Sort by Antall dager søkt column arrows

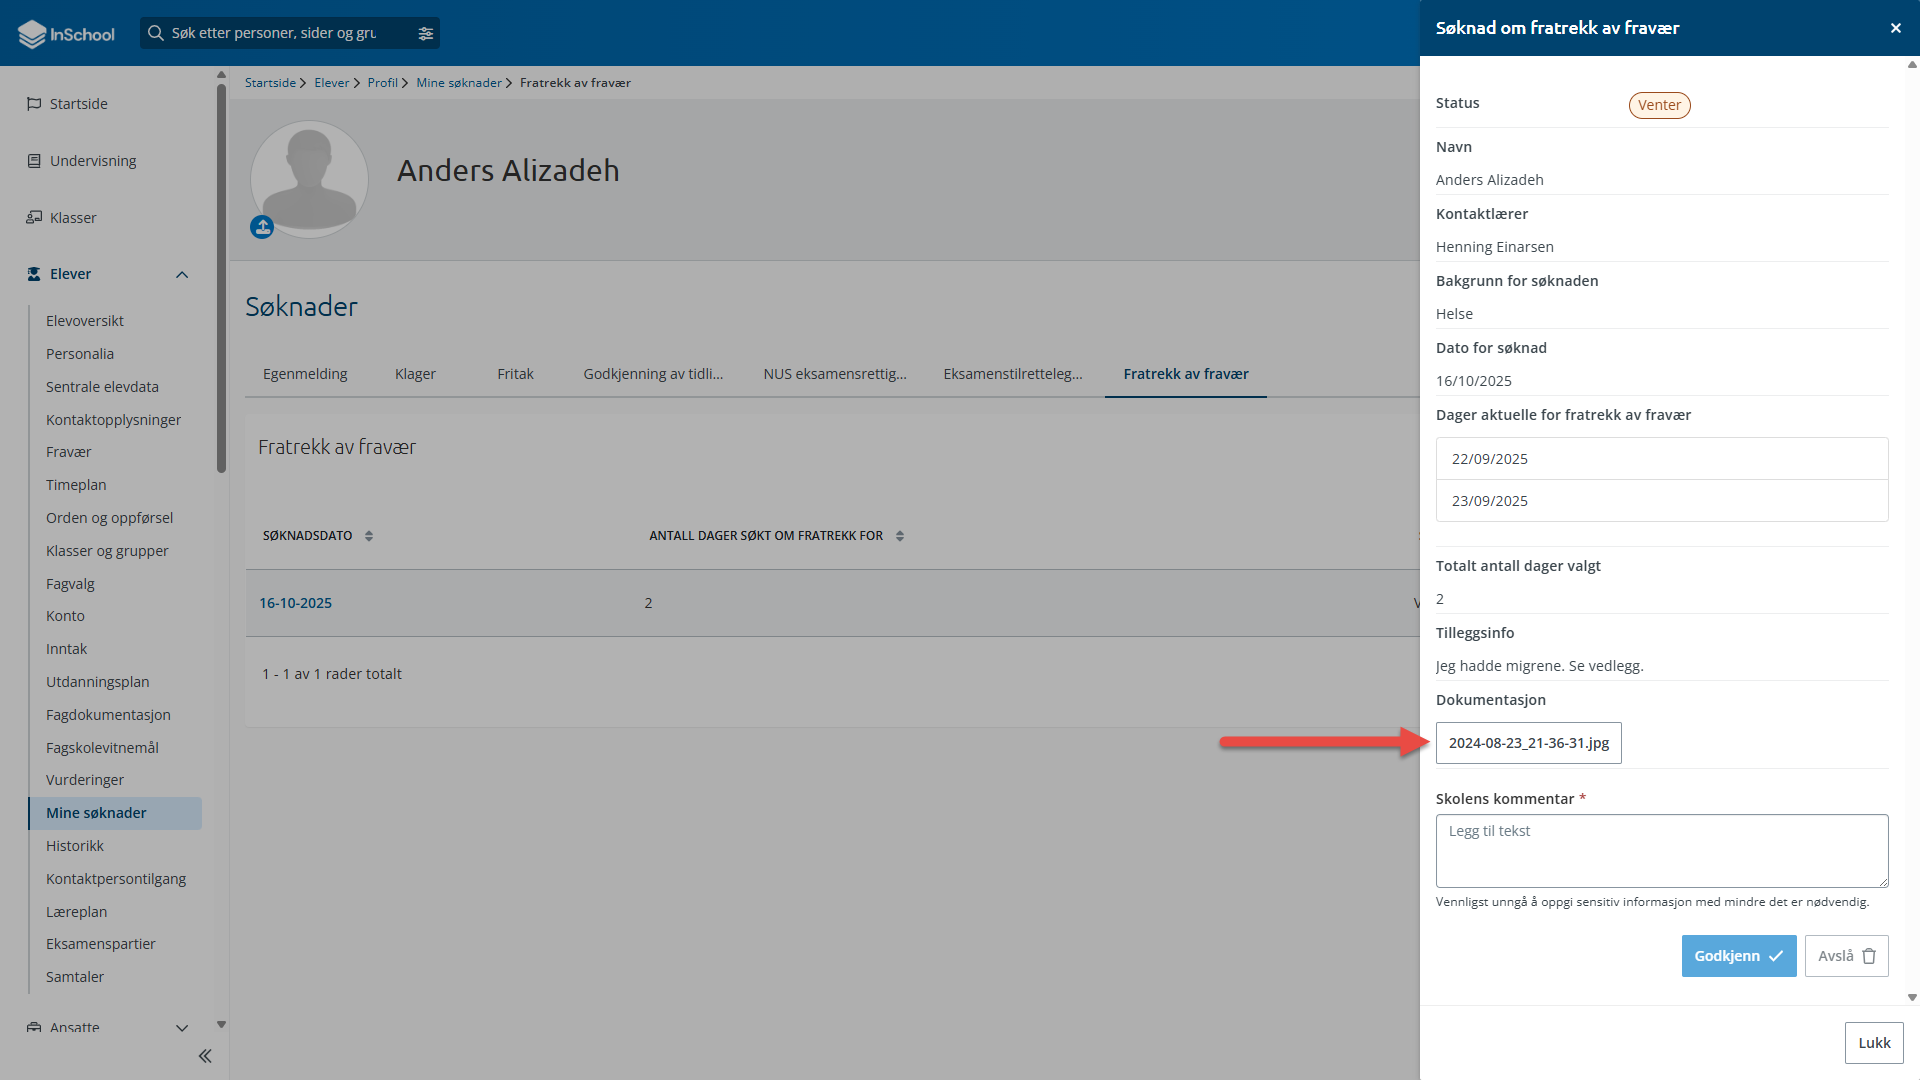click(x=900, y=536)
